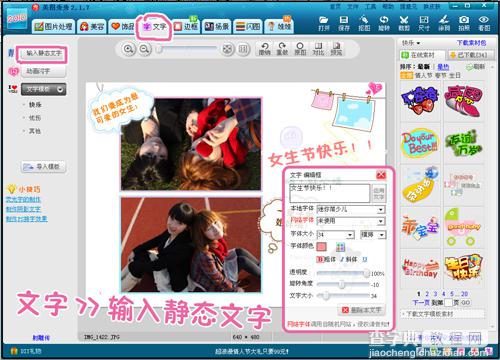This screenshot has width=500, height=360.
Task: Open the 已下载[34] tab
Action: 470,55
